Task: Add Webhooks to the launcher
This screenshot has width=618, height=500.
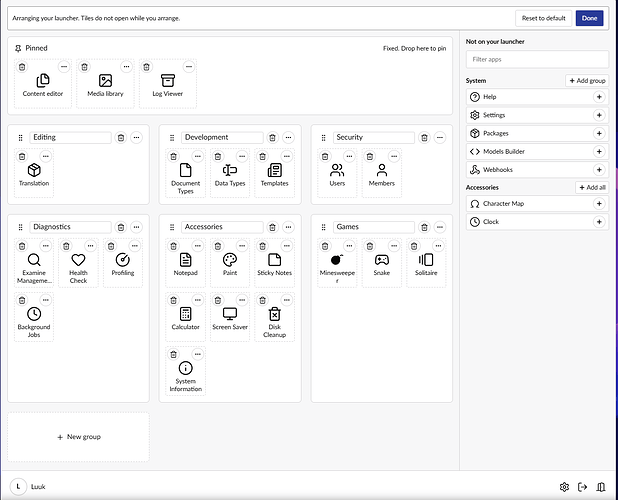Action: point(599,170)
